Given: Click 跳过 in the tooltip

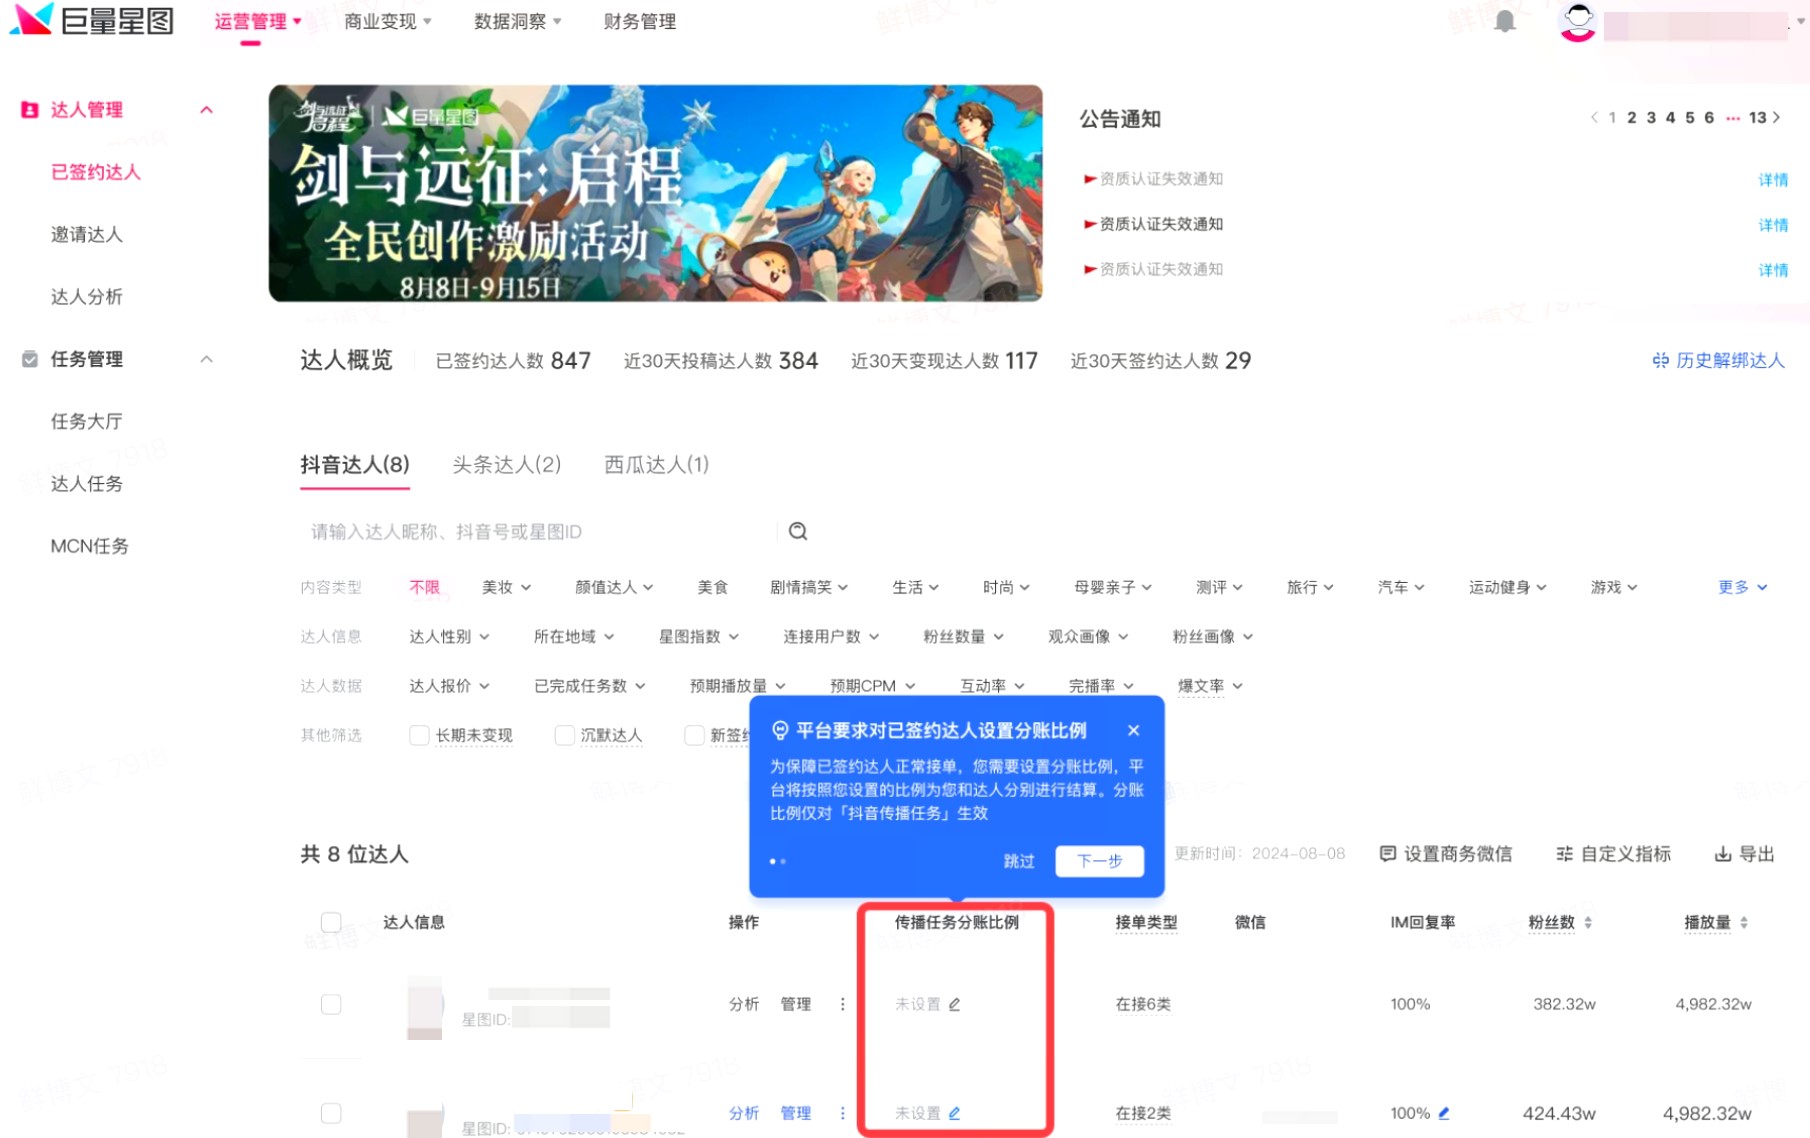Looking at the screenshot, I should pos(1019,861).
